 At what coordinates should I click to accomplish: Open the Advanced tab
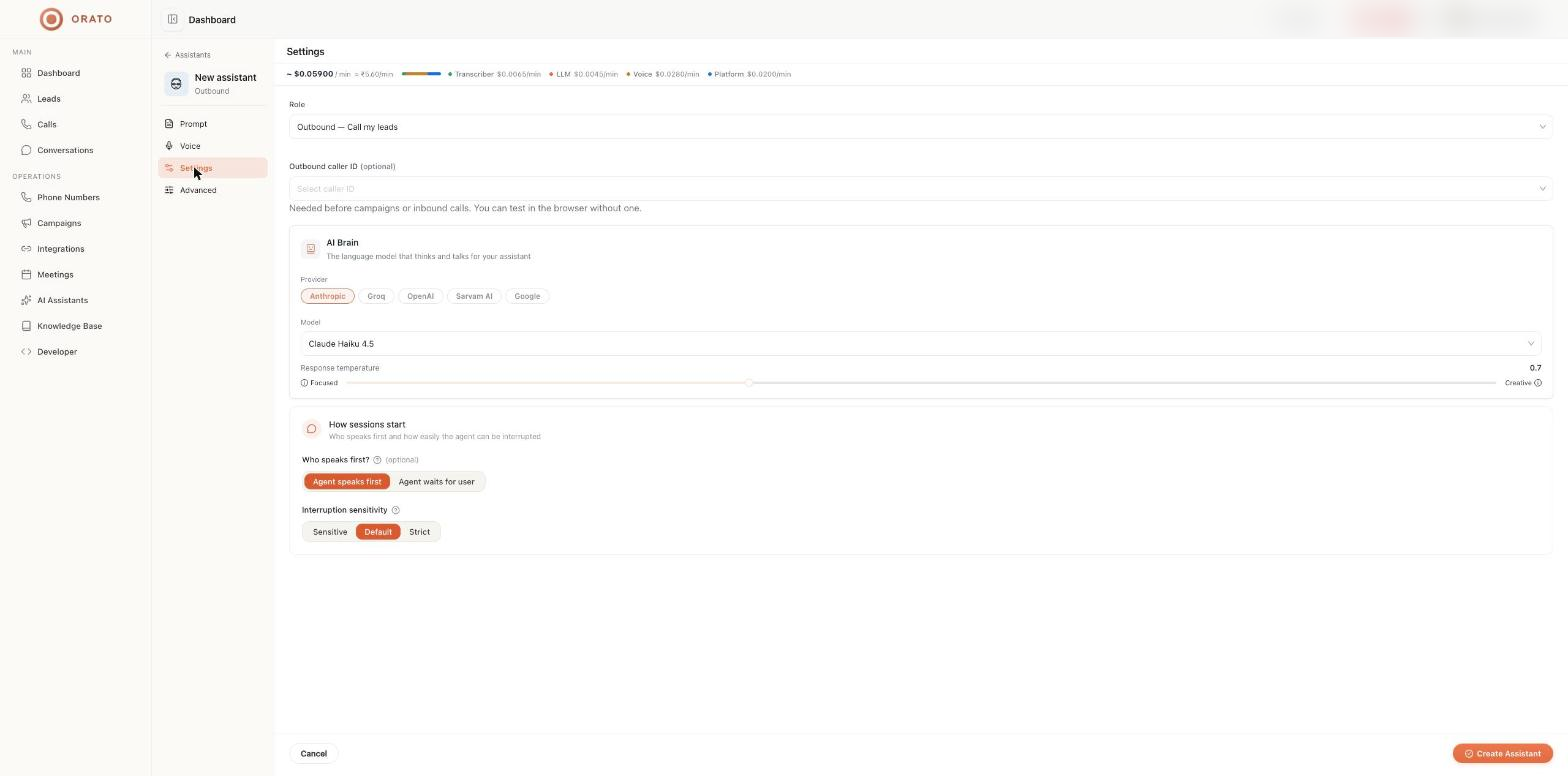[x=212, y=190]
